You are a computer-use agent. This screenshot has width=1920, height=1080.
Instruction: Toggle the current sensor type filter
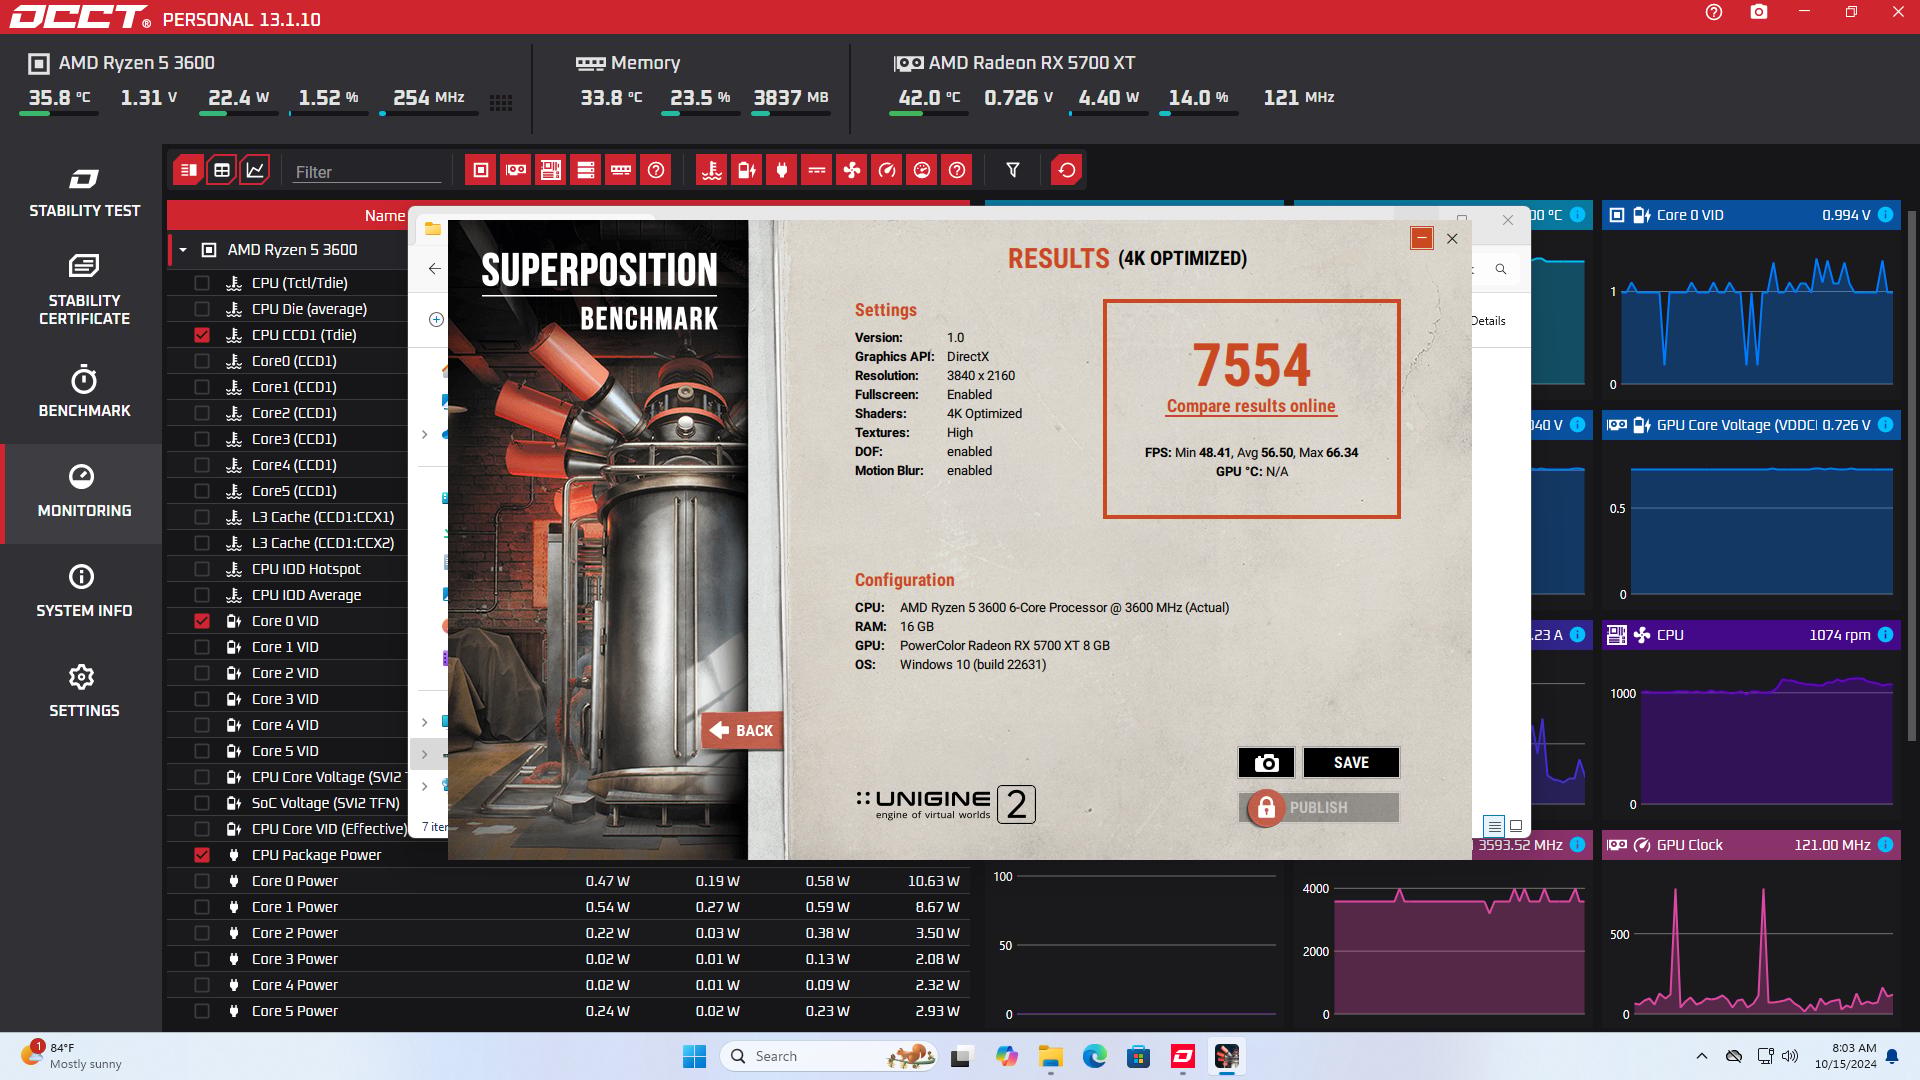point(817,170)
